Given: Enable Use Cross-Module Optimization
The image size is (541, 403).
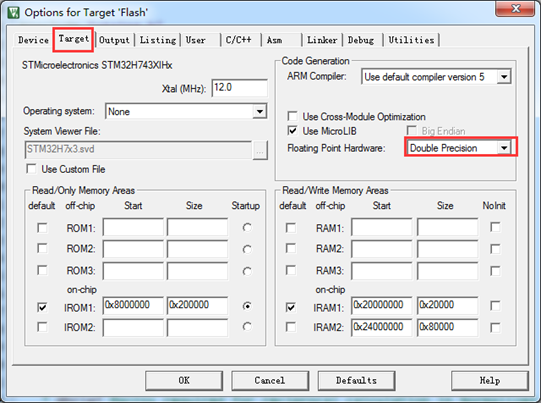Looking at the screenshot, I should [292, 116].
